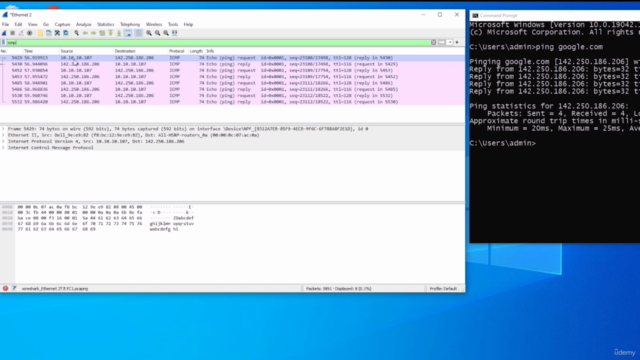Screen dimensions: 640x360
Task: Click in the icmp display filter field
Action: coord(218,42)
